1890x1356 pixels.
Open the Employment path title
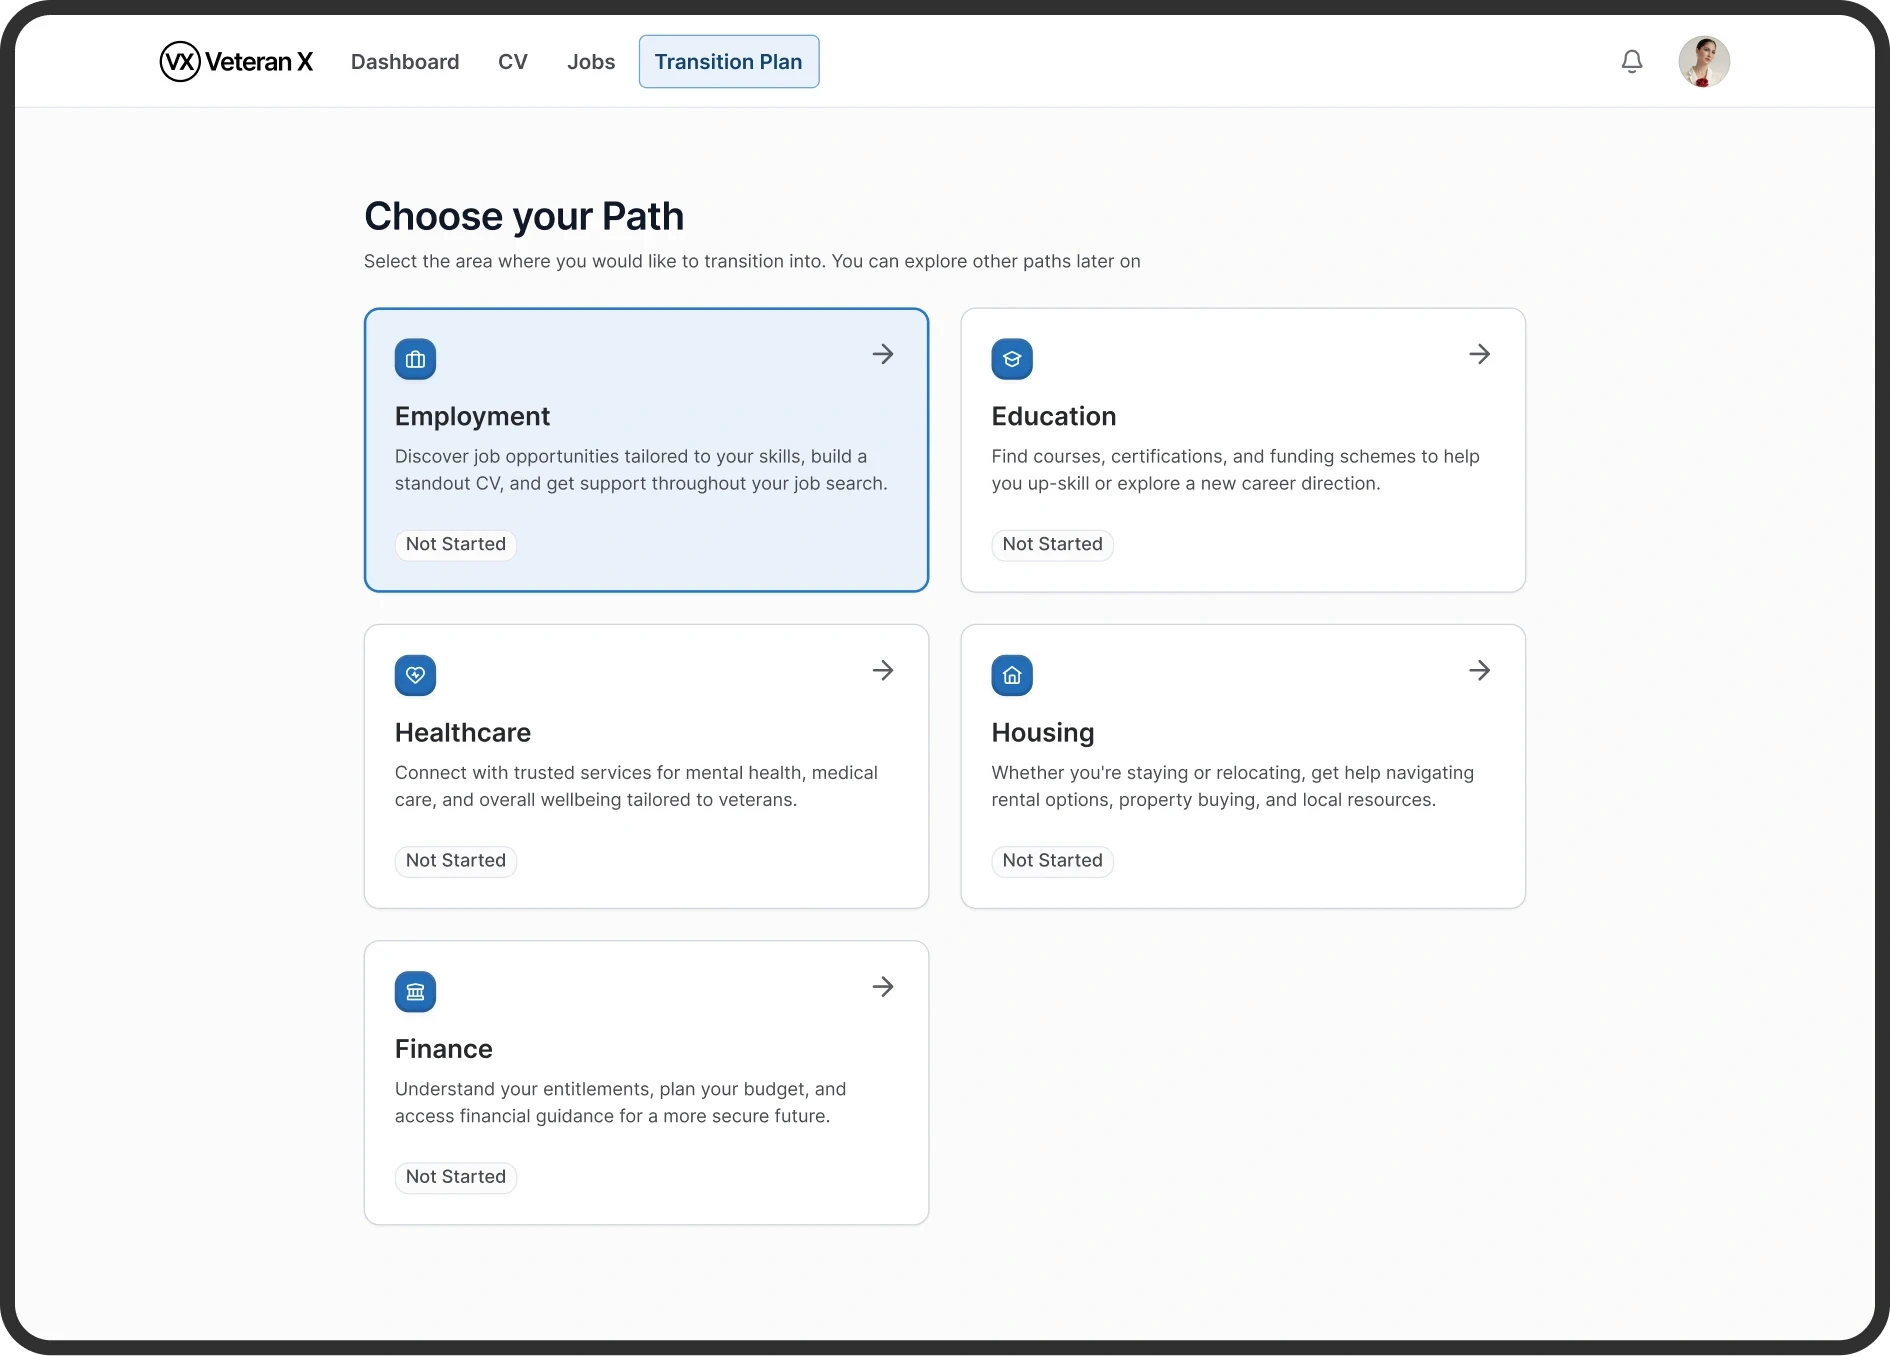(x=472, y=416)
